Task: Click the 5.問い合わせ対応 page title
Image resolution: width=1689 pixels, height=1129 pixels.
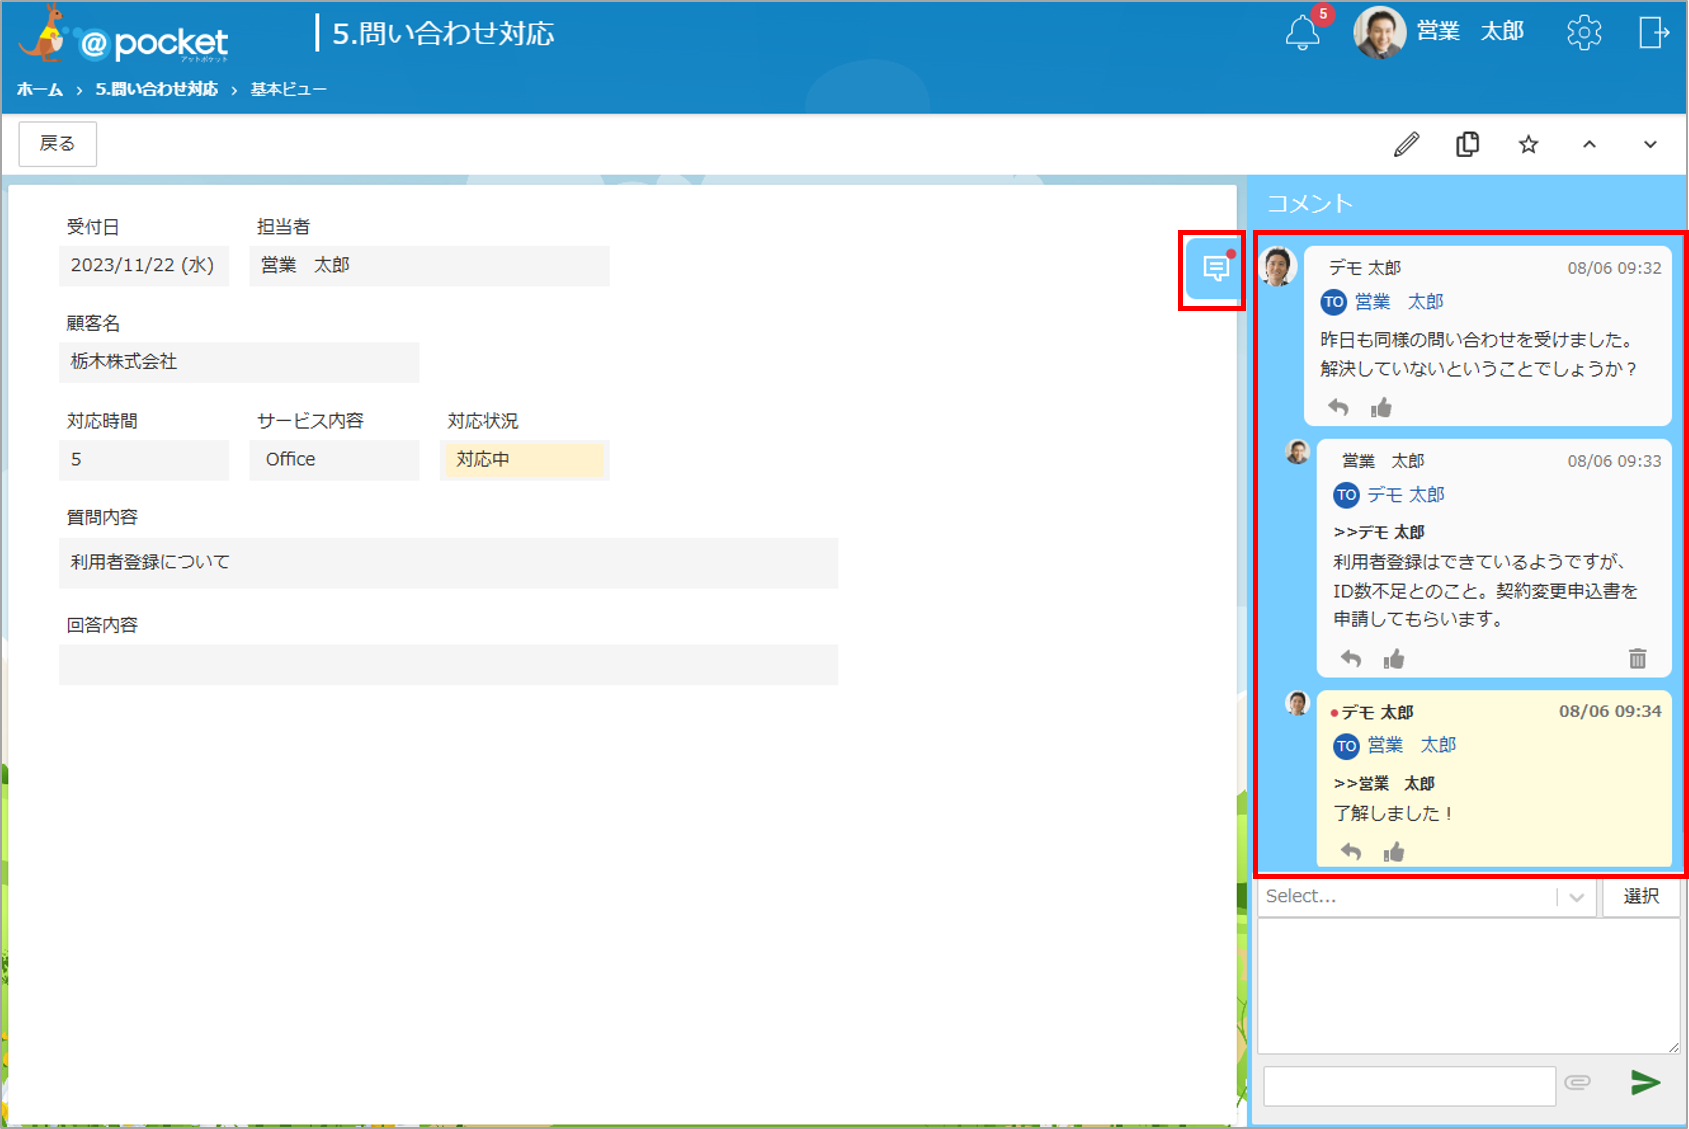Action: (x=443, y=34)
